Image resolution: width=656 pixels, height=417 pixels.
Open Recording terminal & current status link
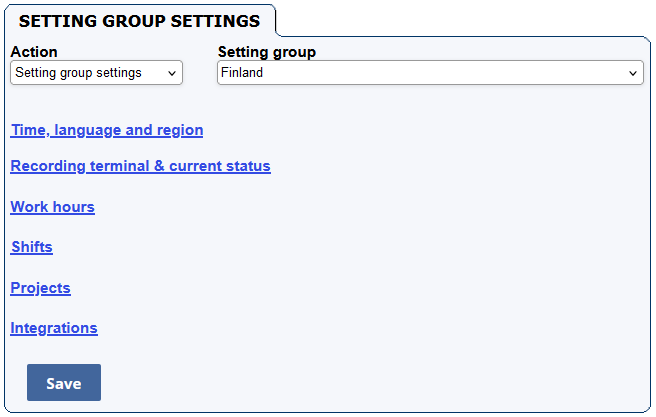click(140, 166)
